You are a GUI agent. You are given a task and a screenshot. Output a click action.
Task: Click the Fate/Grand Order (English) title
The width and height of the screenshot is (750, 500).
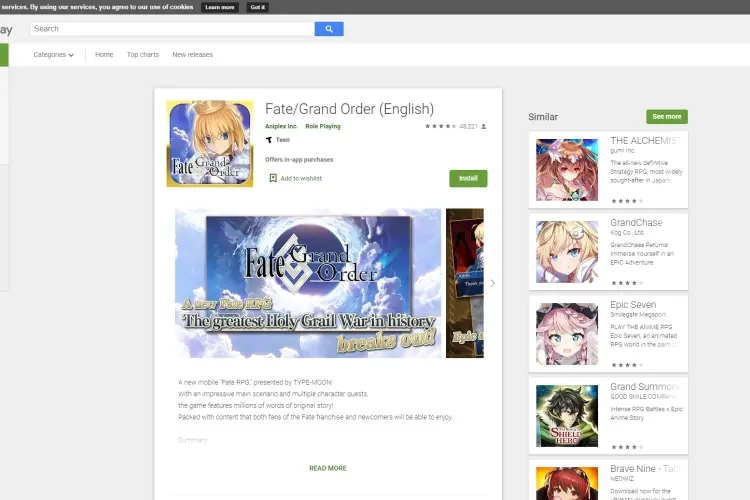pos(349,109)
